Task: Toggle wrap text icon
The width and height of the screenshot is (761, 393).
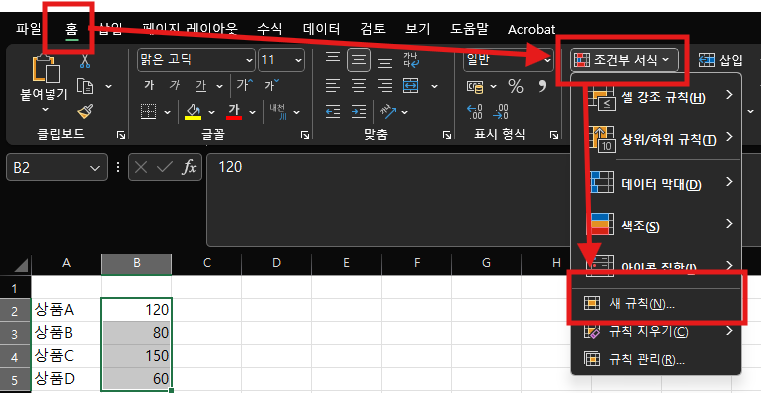Action: click(411, 60)
